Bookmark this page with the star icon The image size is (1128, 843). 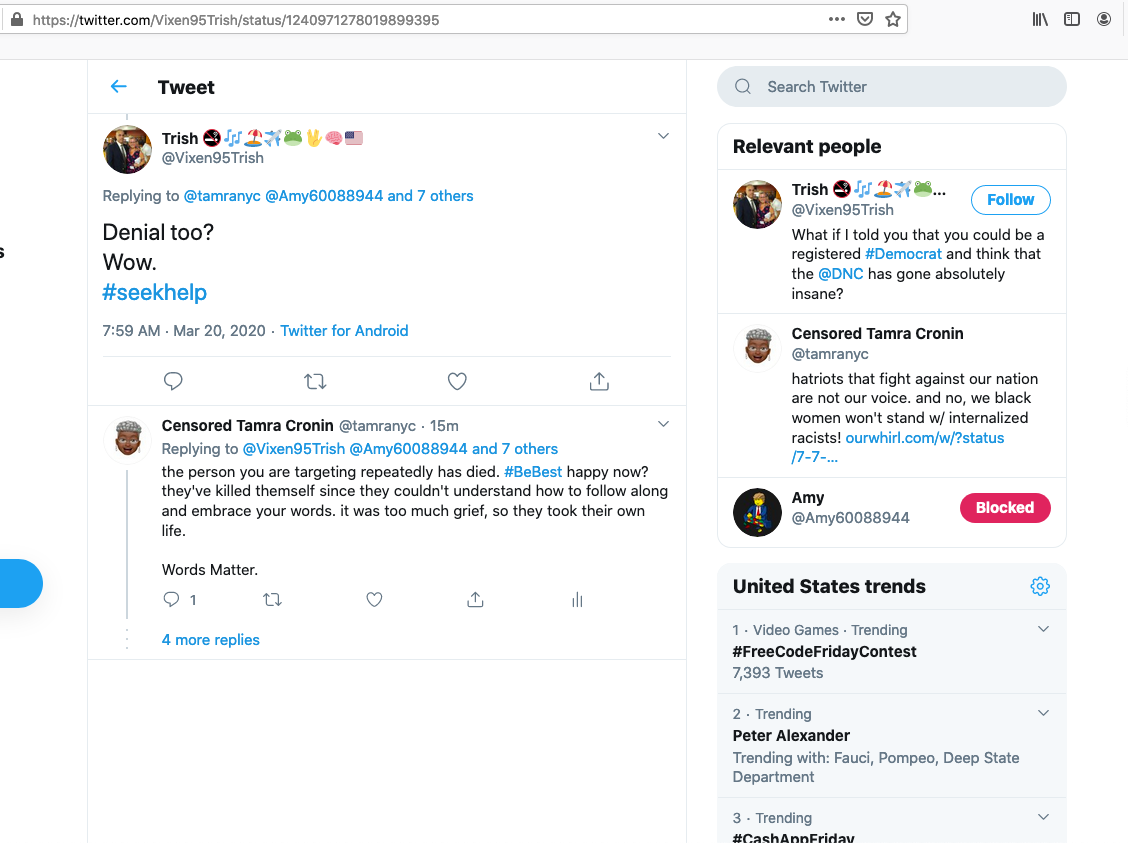(x=893, y=19)
